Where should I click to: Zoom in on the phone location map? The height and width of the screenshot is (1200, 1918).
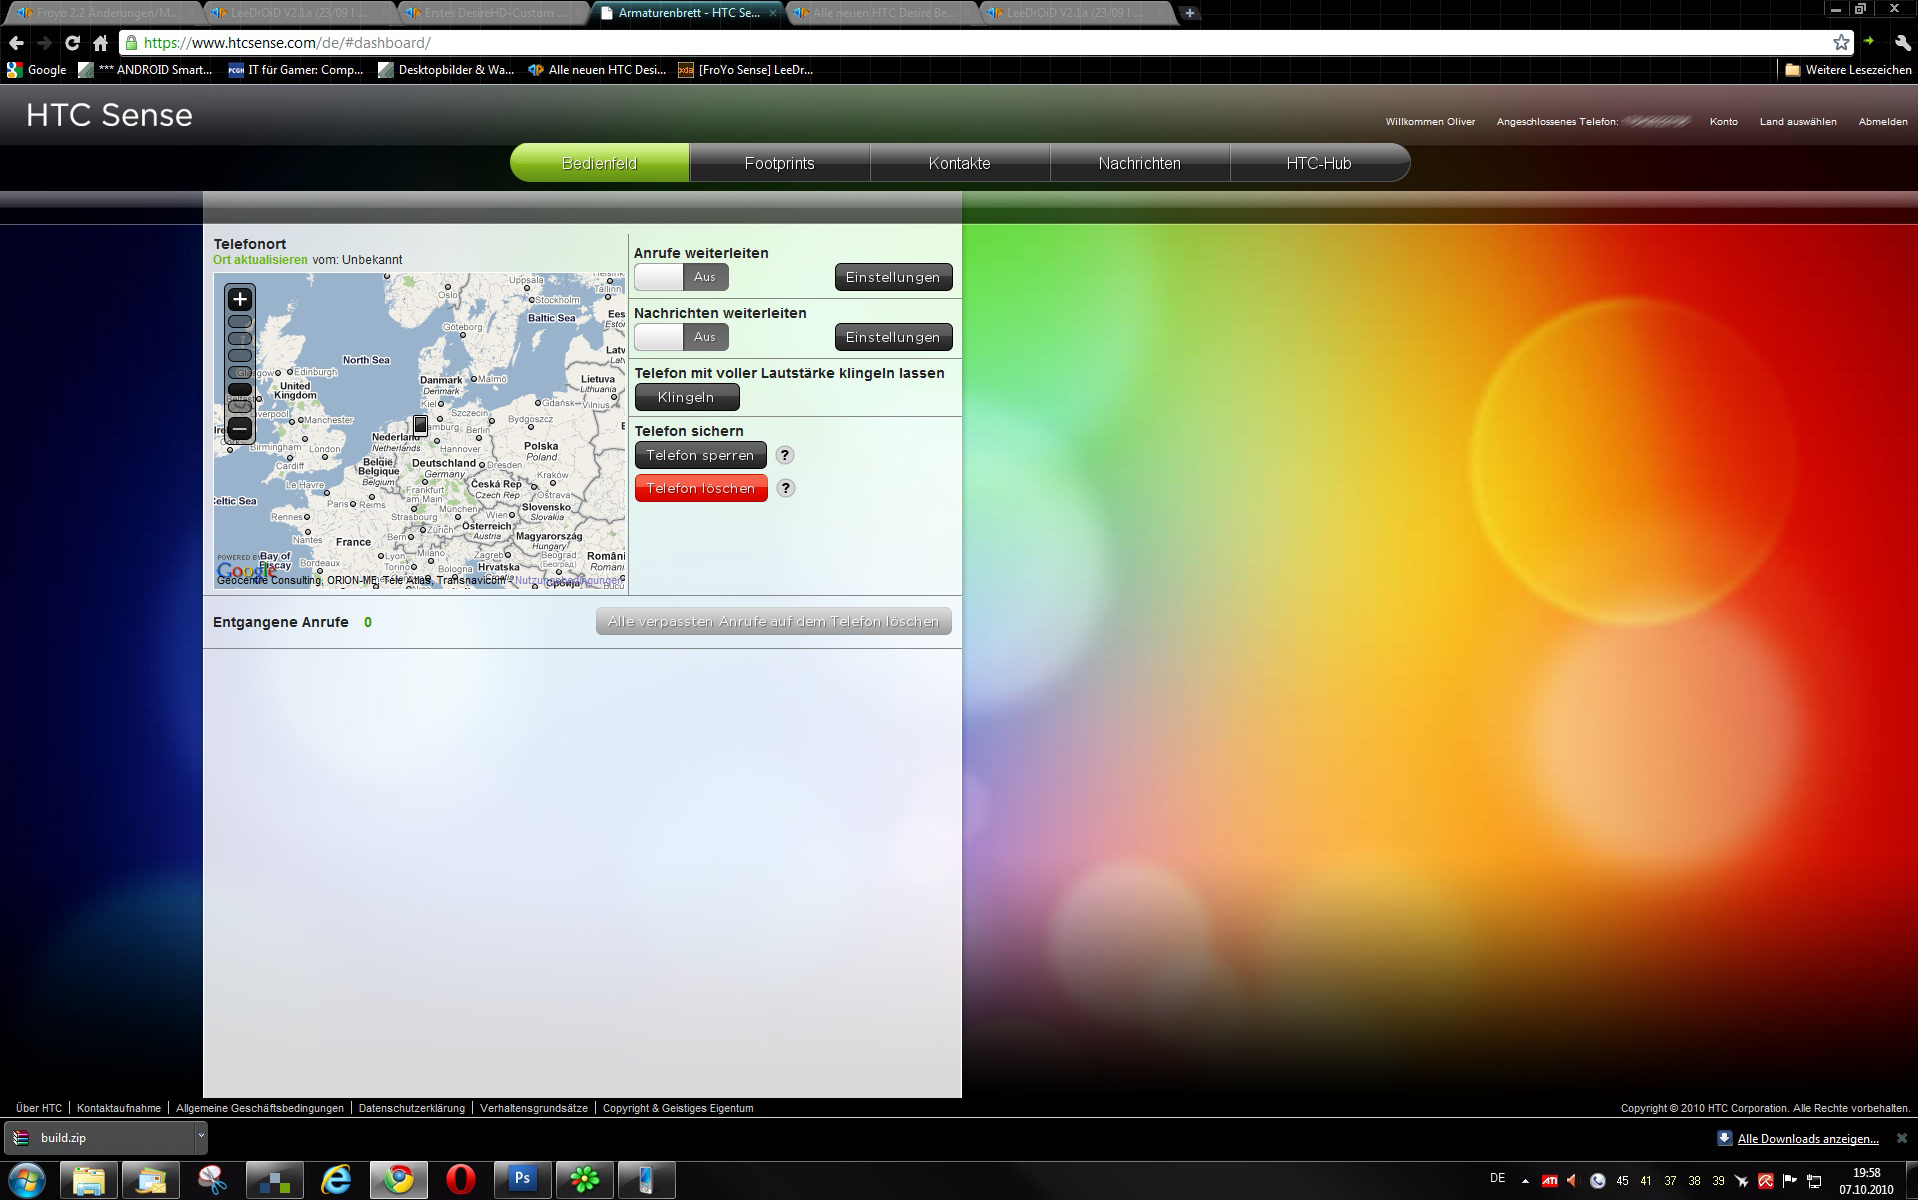[x=240, y=299]
